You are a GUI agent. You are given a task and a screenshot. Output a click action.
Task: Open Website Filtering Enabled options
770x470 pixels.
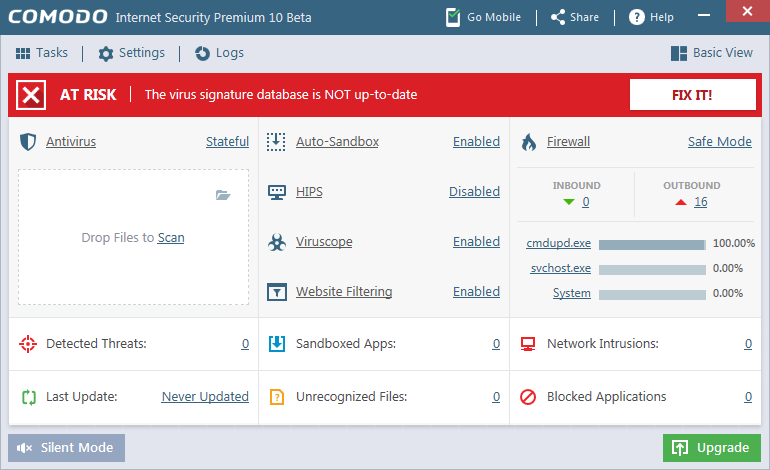(476, 292)
